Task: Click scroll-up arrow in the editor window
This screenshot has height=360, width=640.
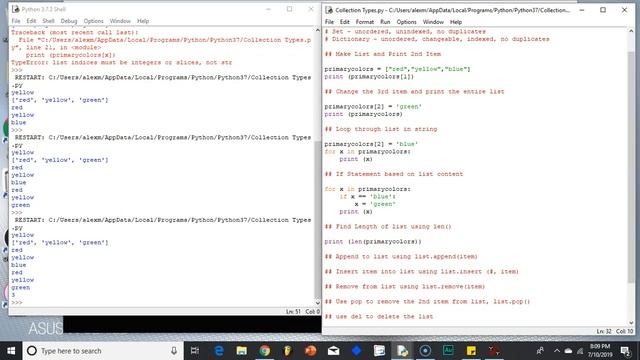Action: pyautogui.click(x=631, y=31)
